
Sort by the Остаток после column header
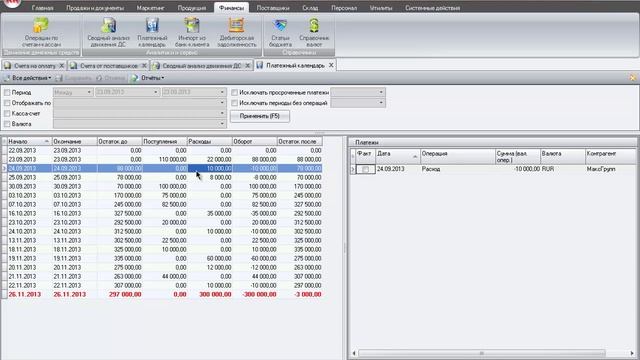(299, 141)
